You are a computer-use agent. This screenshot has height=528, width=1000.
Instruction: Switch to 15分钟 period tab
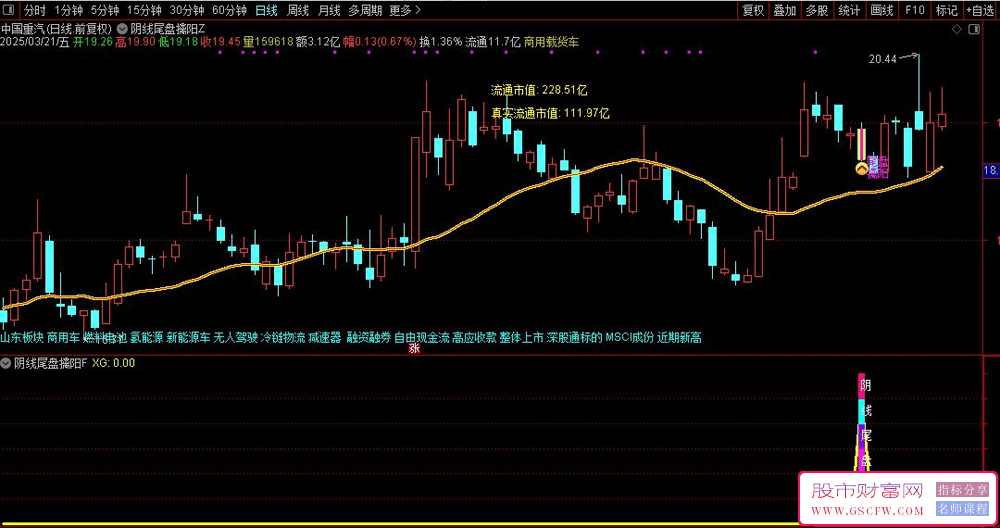[x=145, y=10]
